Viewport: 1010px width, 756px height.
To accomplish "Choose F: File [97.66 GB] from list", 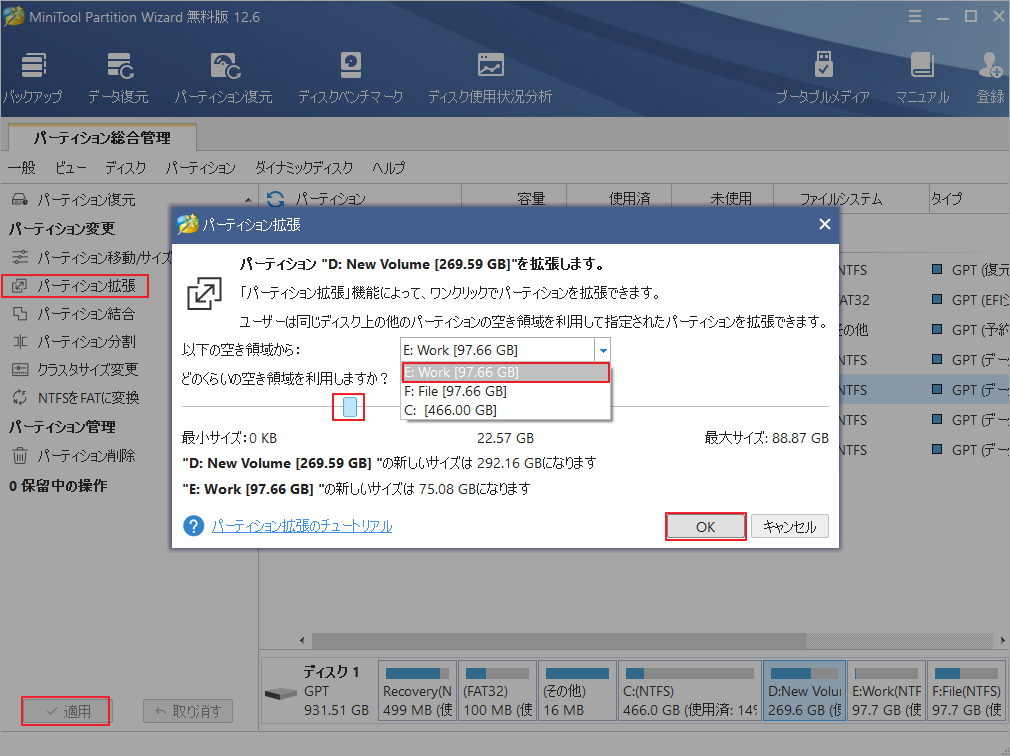I will pos(506,392).
